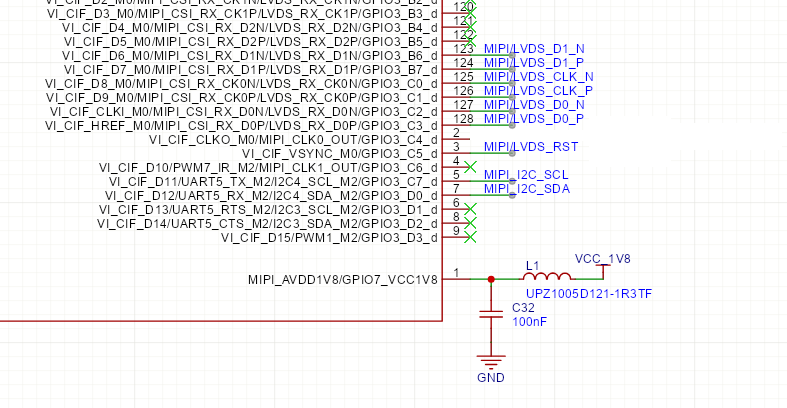
Task: Select the MIPI/LVDS_D0_N net label
Action: coord(534,105)
